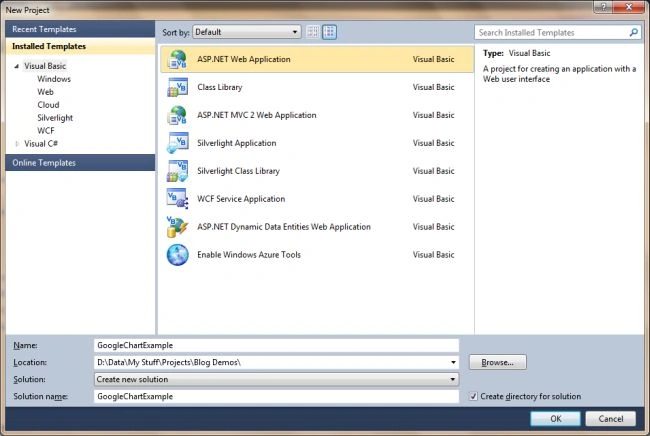Pick the ASP.NET Dynamic Data Entities icon
Viewport: 650px width, 436px height.
(x=177, y=227)
